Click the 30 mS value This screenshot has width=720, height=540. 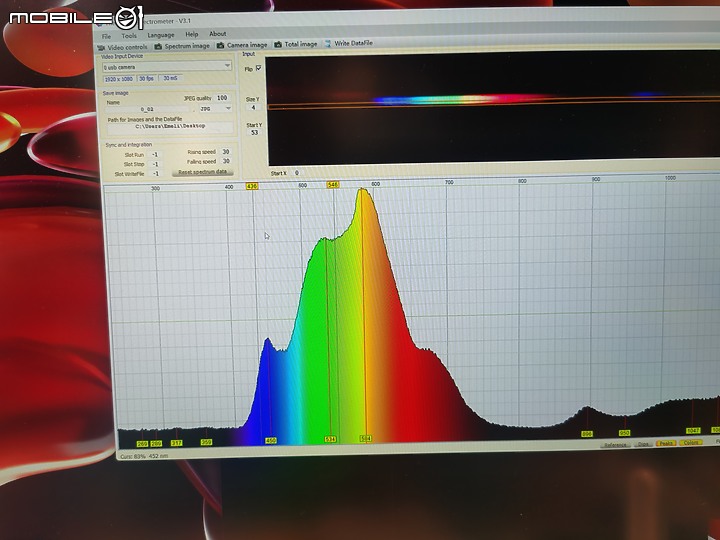pyautogui.click(x=170, y=78)
